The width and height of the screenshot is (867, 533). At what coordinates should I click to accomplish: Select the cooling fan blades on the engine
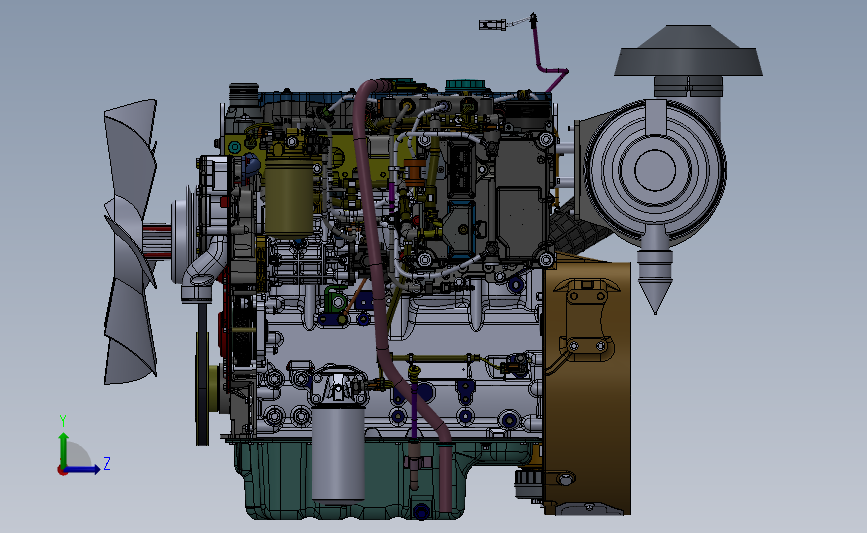click(x=130, y=242)
